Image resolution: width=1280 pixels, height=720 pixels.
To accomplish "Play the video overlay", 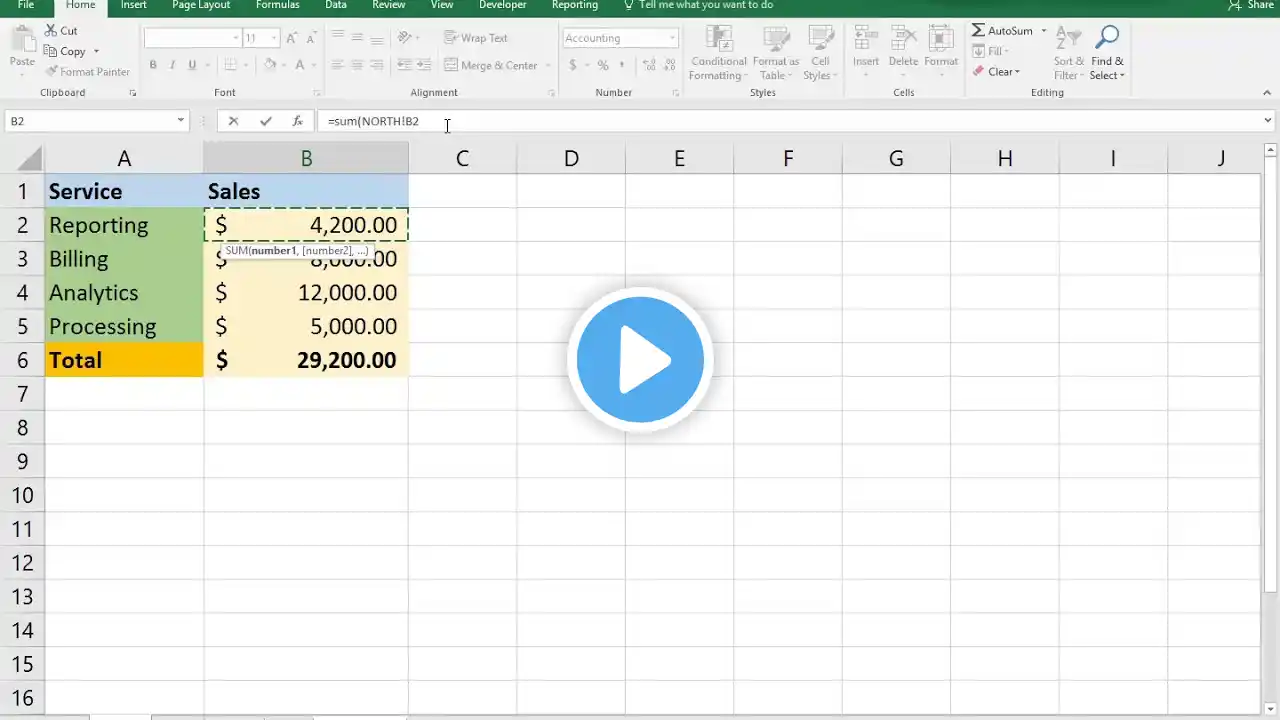I will pos(640,360).
